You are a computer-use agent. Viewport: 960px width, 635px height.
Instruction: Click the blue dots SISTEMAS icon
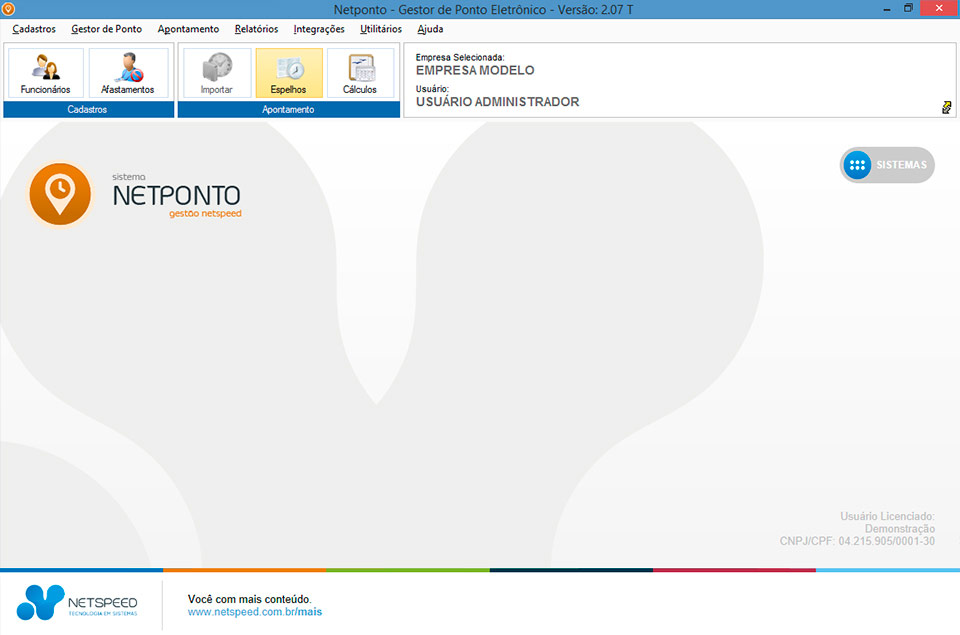pyautogui.click(x=857, y=165)
